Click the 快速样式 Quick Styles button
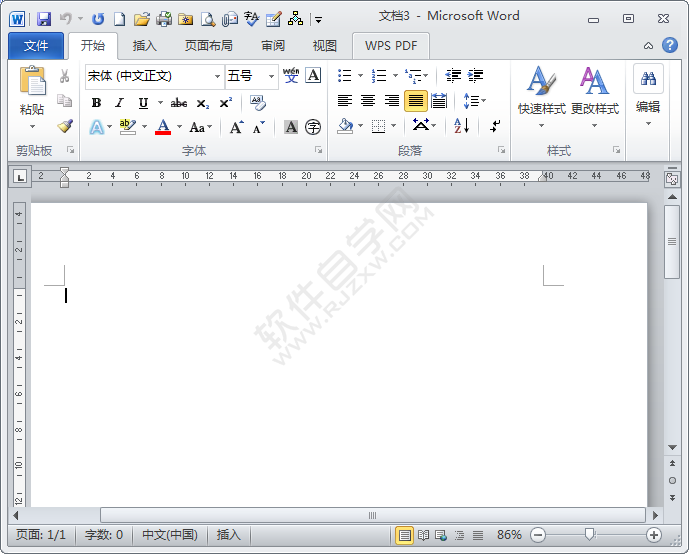The height and width of the screenshot is (554, 689). (541, 98)
